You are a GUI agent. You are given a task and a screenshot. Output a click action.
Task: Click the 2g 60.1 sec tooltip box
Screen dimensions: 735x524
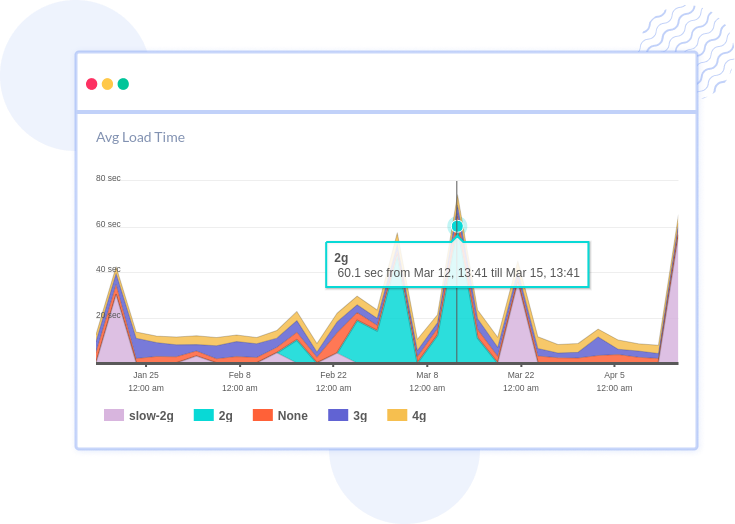click(457, 265)
